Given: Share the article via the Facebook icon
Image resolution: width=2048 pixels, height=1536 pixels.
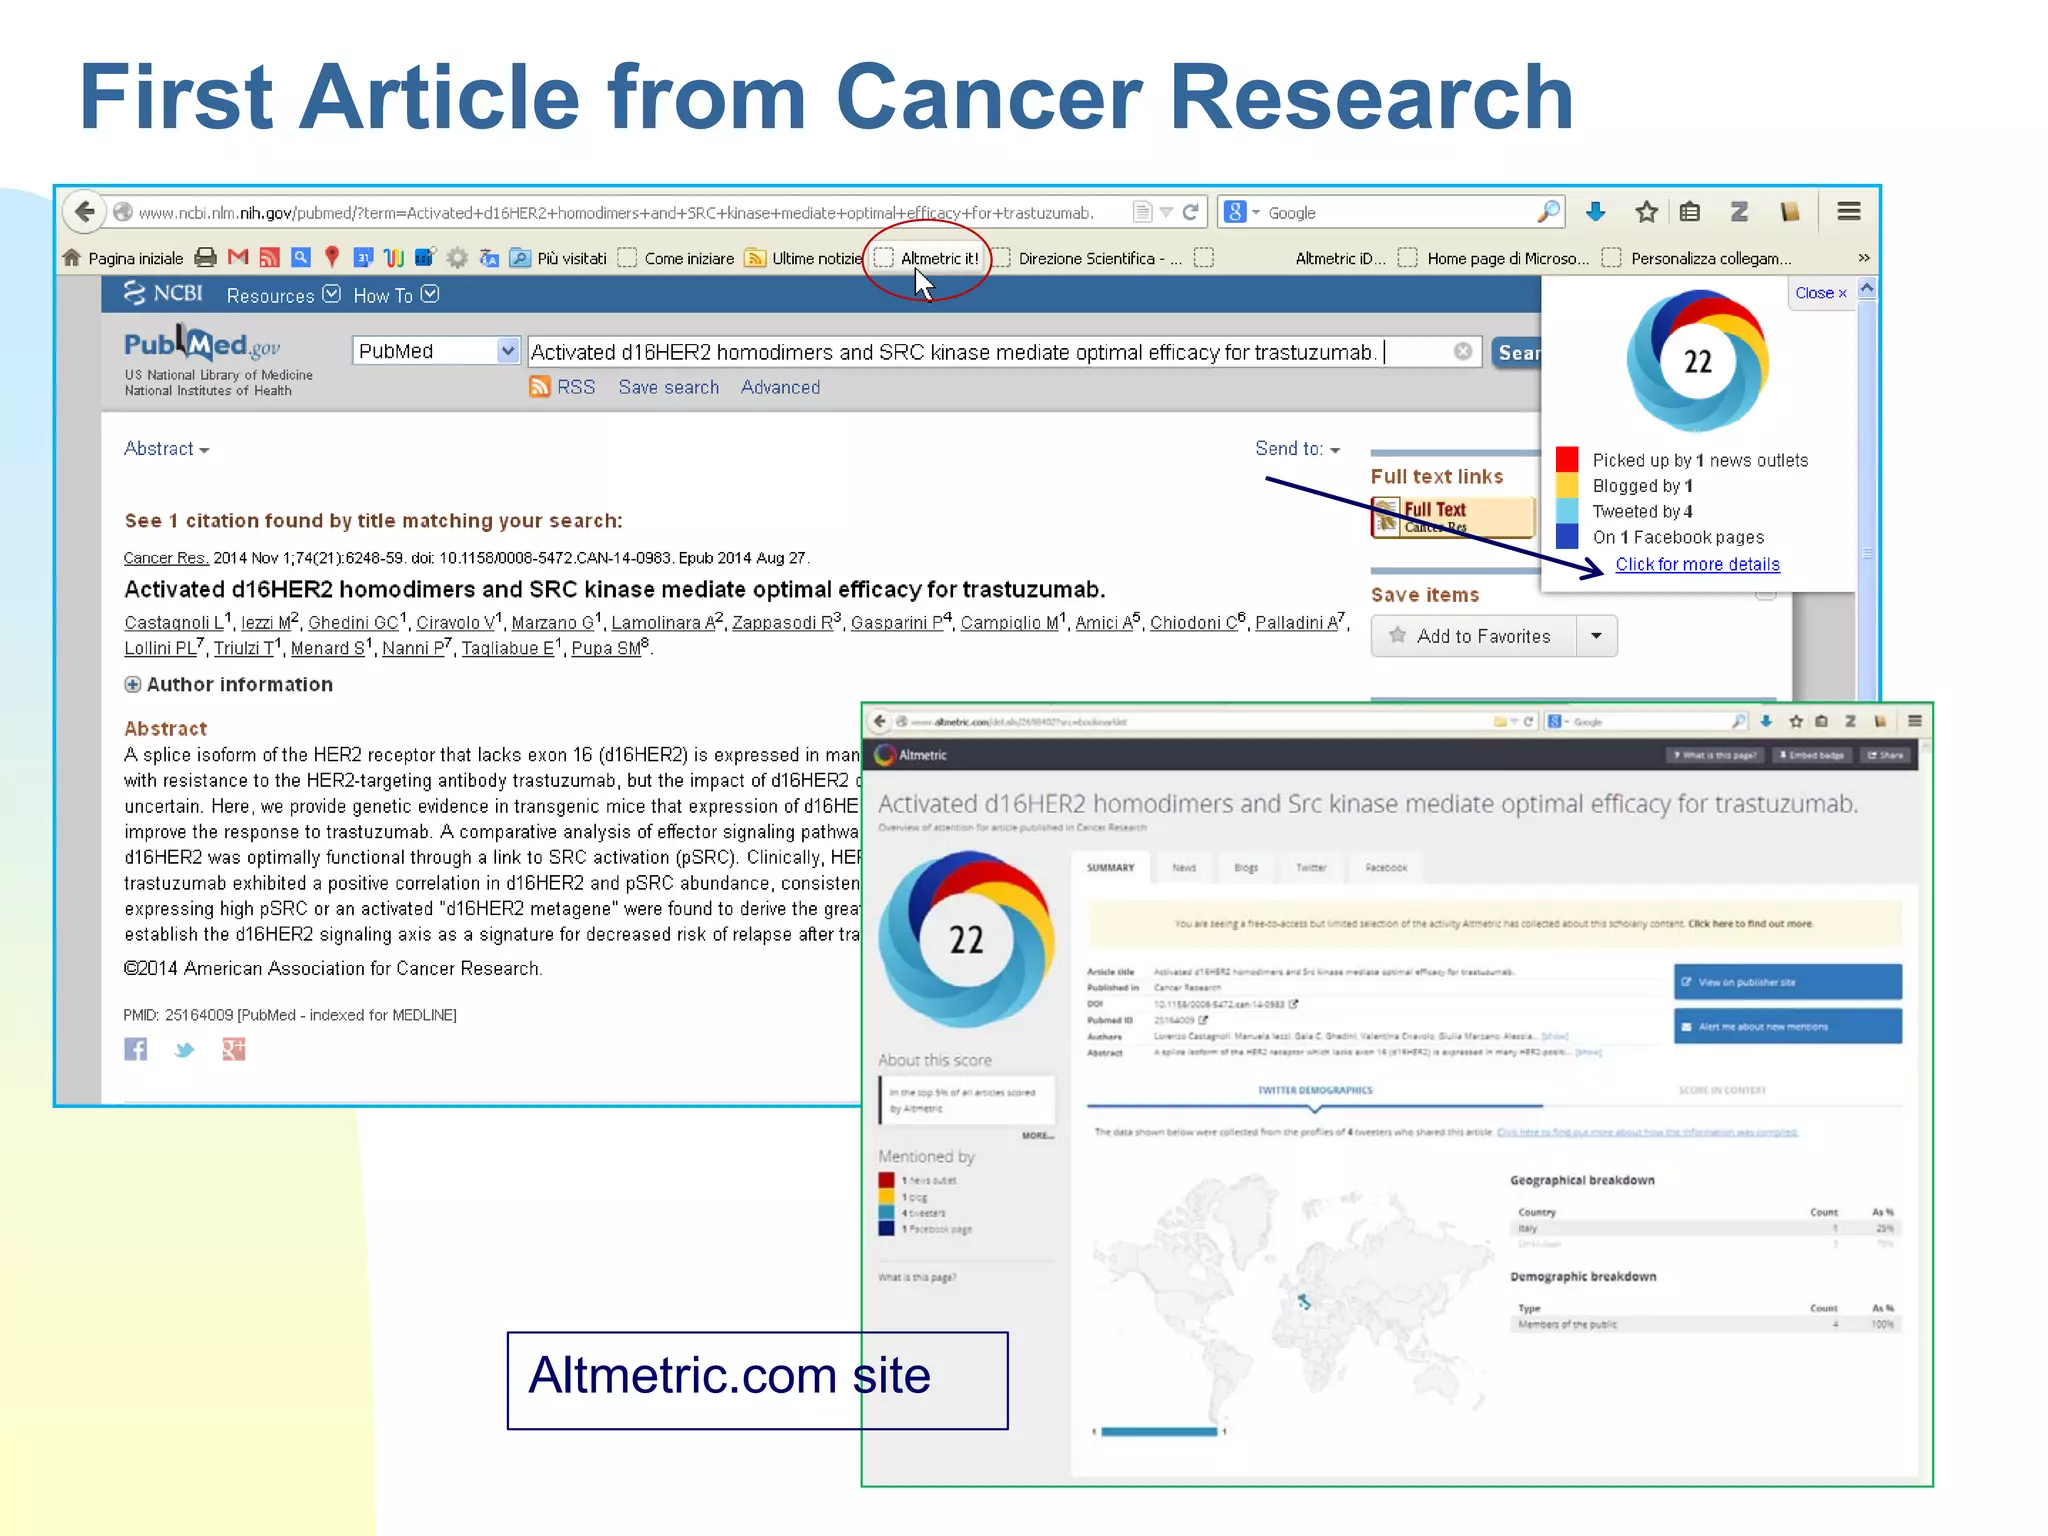Looking at the screenshot, I should point(136,1049).
